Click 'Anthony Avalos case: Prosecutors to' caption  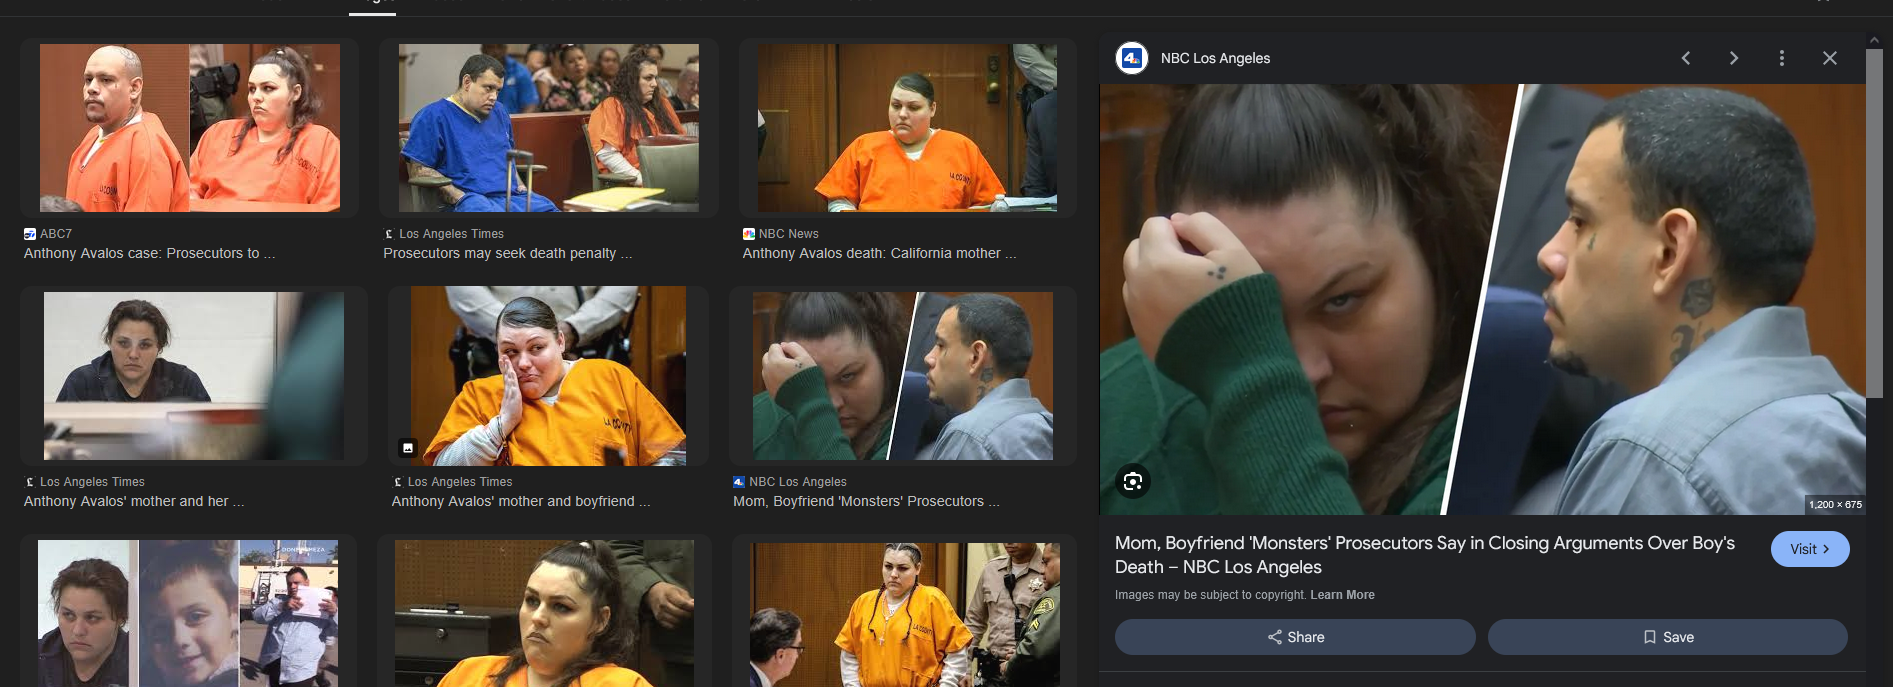[149, 254]
